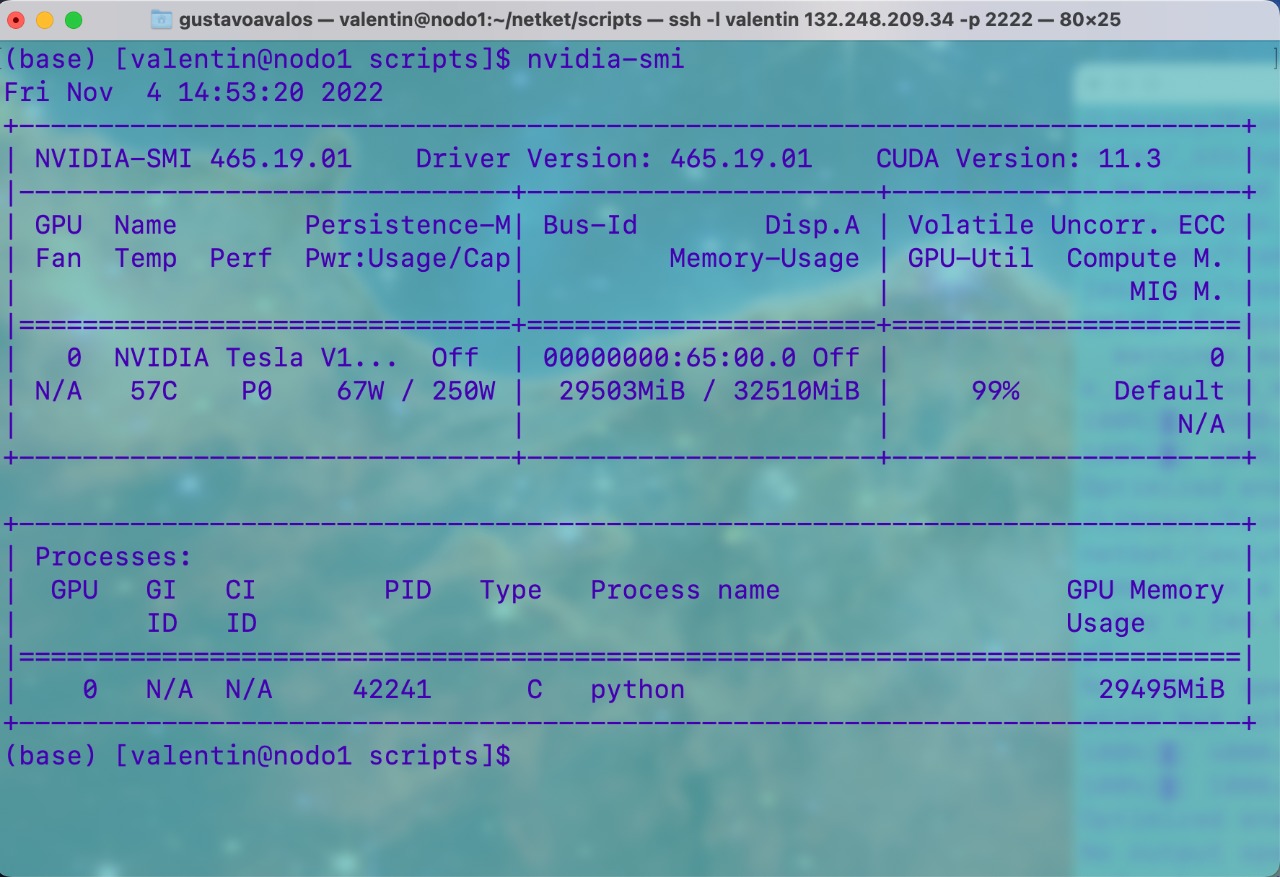Click the 'GPU-Util' column header
This screenshot has height=877, width=1280.
pyautogui.click(x=970, y=258)
